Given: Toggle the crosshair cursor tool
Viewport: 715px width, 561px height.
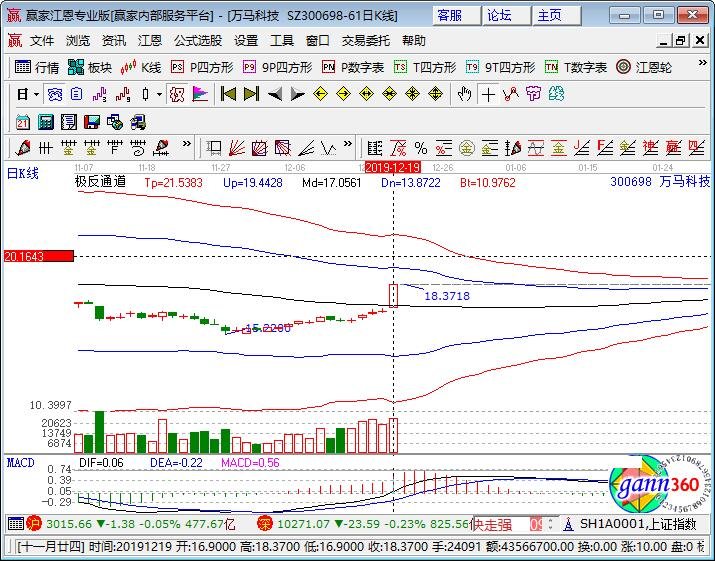Looking at the screenshot, I should tap(488, 94).
